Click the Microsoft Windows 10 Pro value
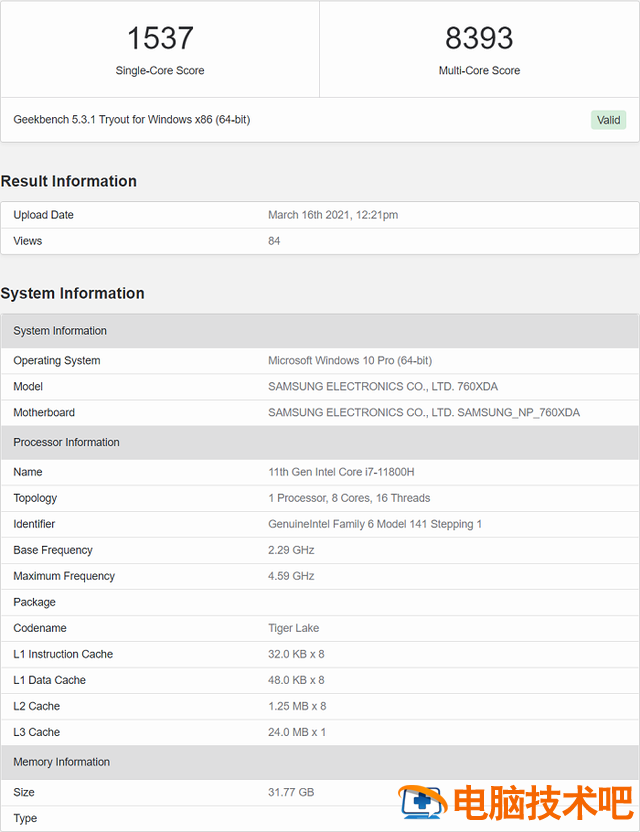This screenshot has height=832, width=640. 350,361
